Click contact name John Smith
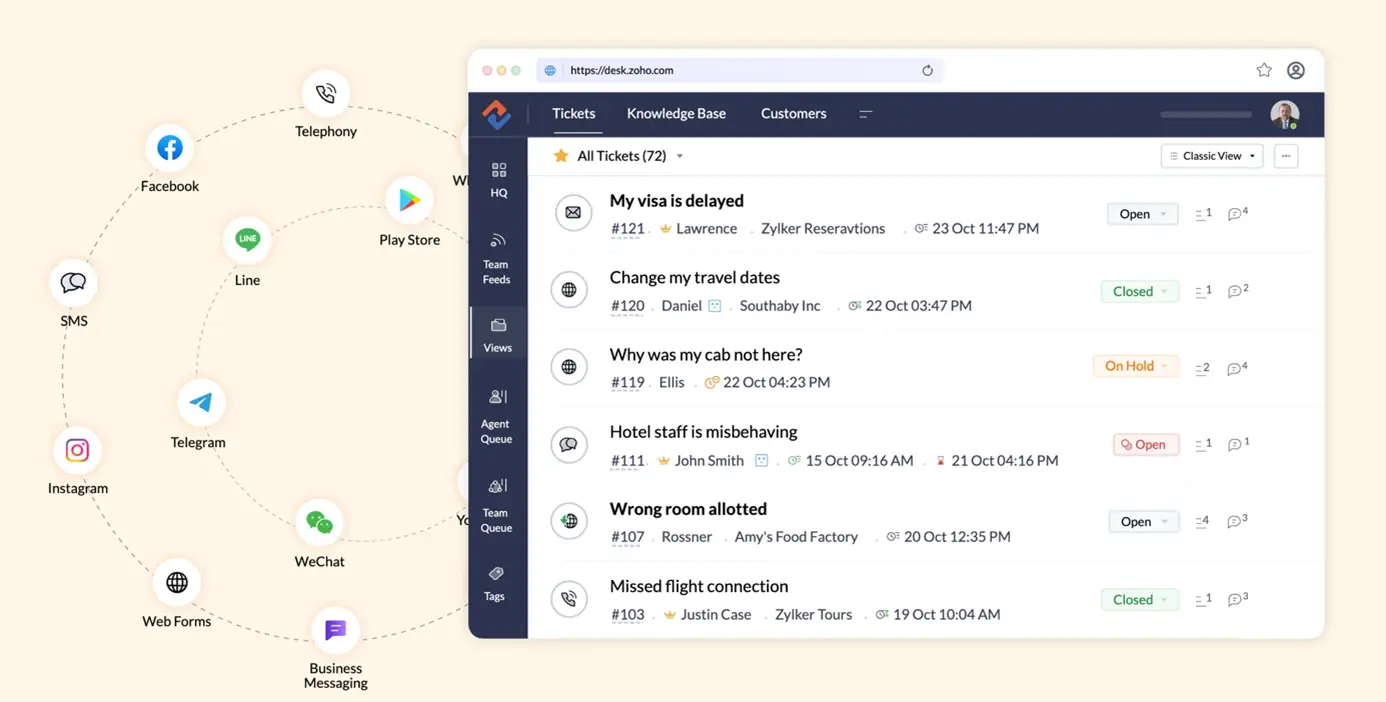This screenshot has width=1386, height=702. tap(709, 460)
